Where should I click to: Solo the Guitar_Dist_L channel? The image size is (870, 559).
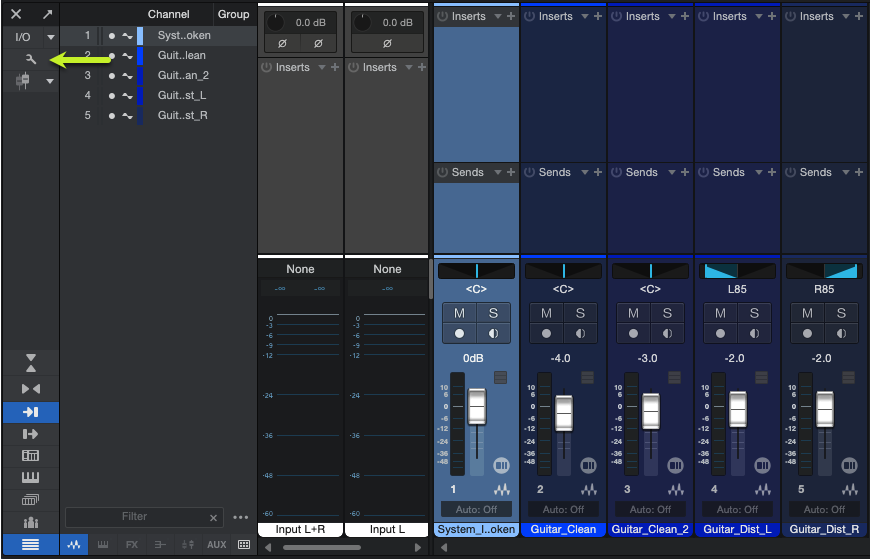click(x=754, y=313)
